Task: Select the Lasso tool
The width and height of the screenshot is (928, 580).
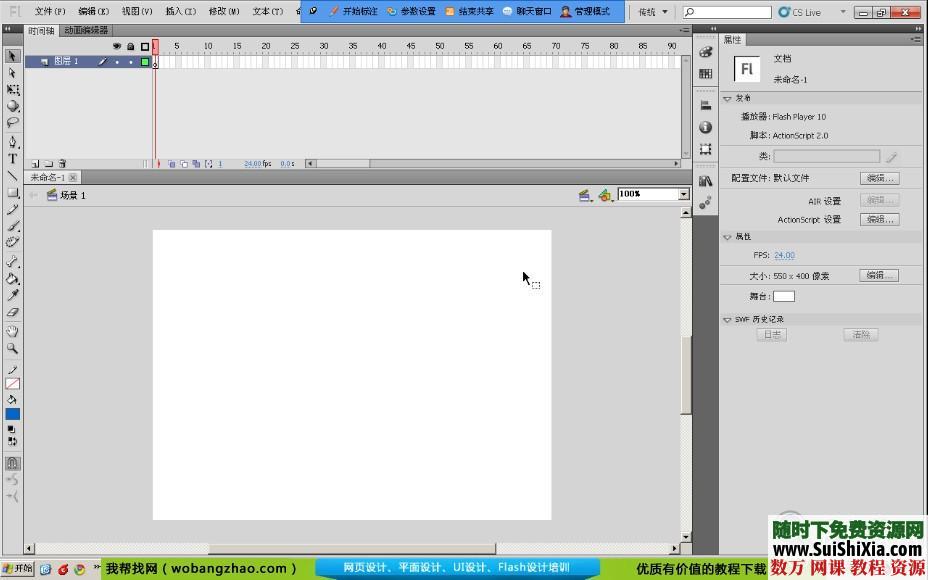Action: tap(13, 123)
